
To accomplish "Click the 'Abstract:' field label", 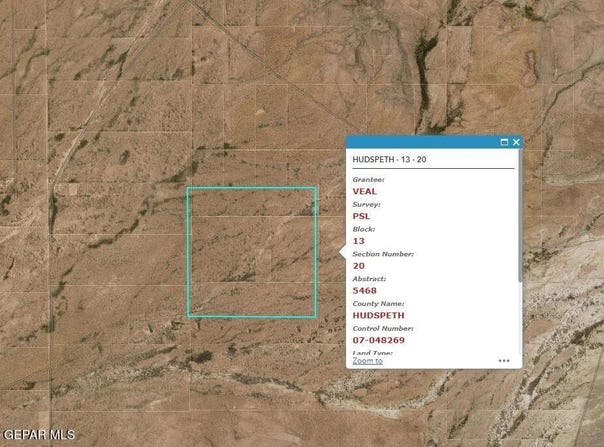I will coord(369,279).
